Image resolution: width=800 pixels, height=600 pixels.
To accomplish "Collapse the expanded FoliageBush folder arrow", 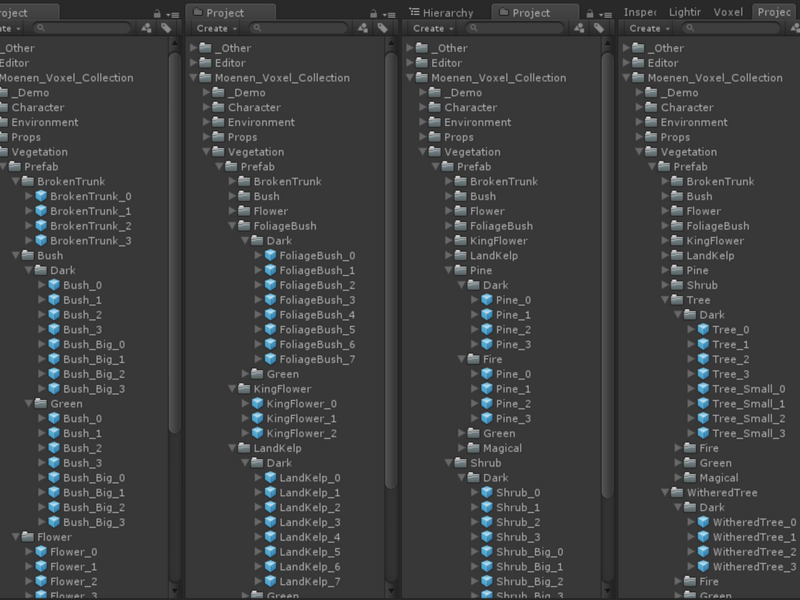I will 232,226.
